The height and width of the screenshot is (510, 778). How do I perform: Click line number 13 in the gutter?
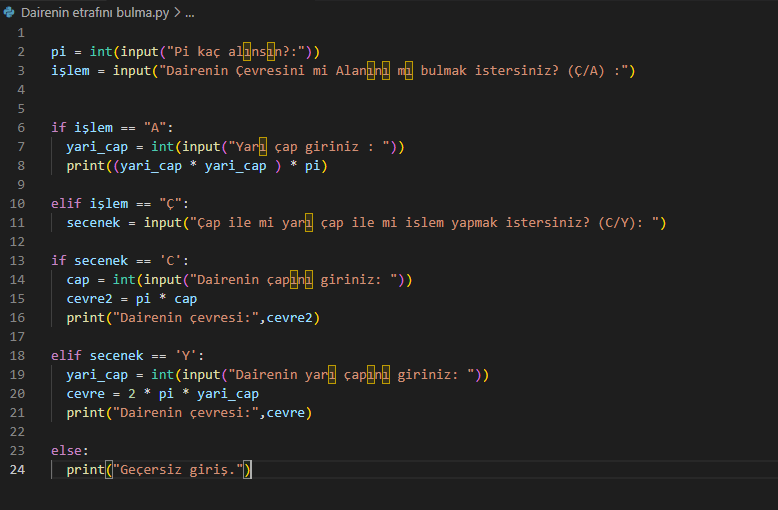point(17,260)
